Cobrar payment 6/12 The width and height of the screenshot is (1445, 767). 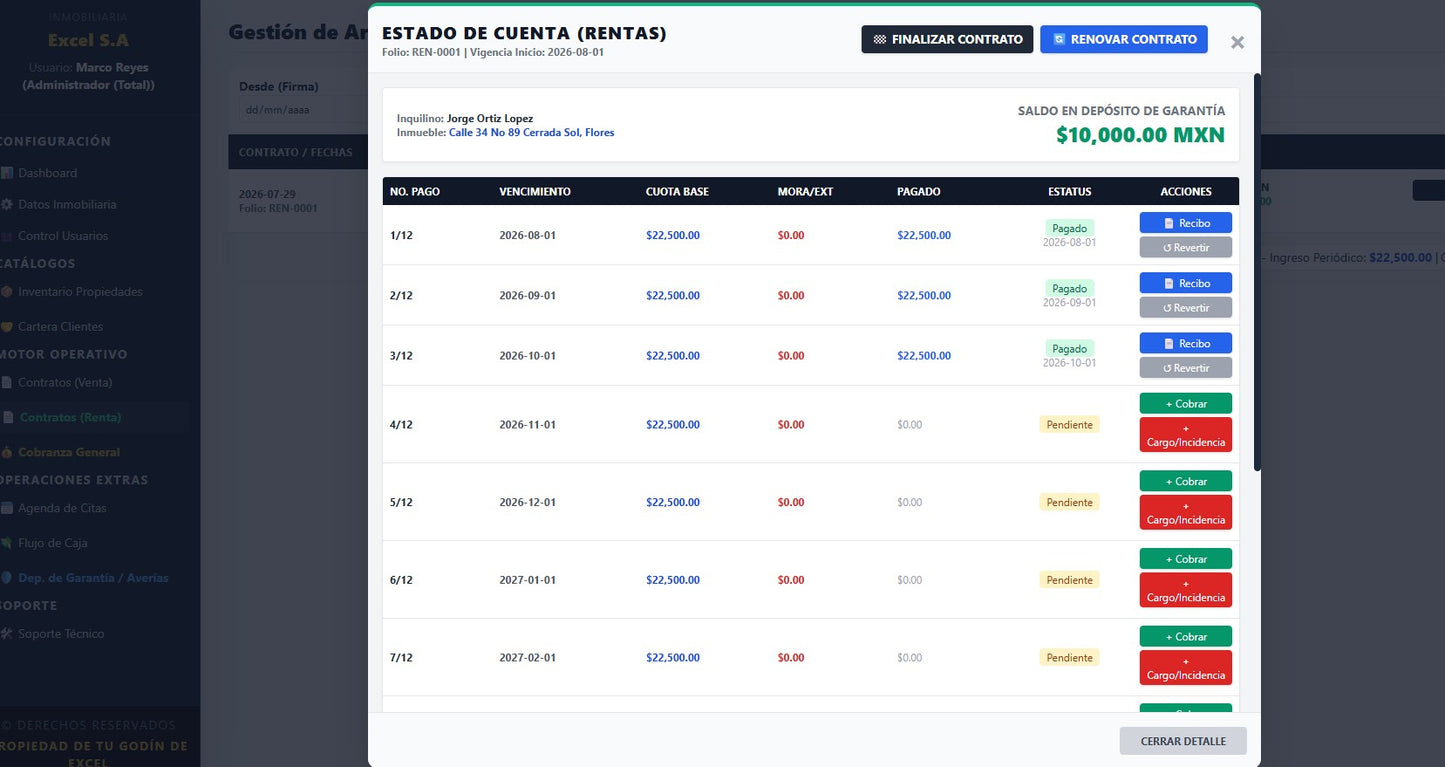click(x=1186, y=559)
